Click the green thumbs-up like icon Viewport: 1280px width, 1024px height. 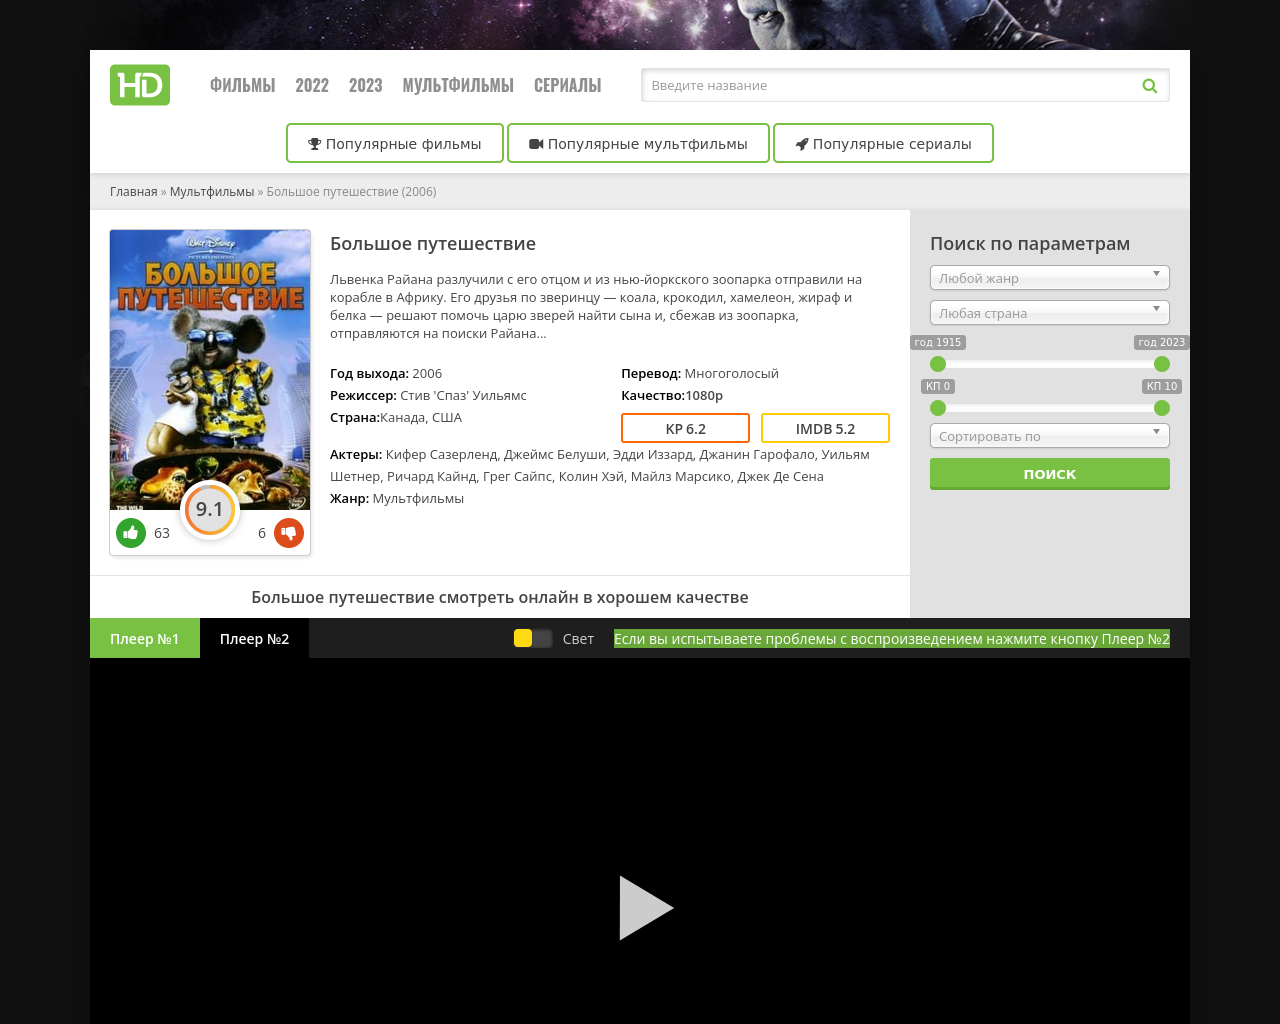pyautogui.click(x=131, y=533)
